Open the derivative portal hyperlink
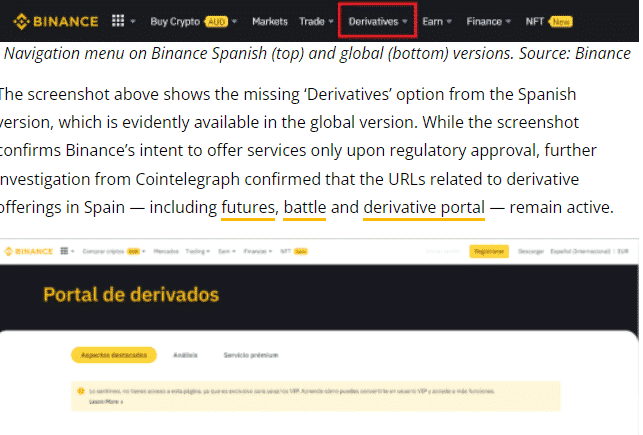The height and width of the screenshot is (435, 643). (424, 208)
